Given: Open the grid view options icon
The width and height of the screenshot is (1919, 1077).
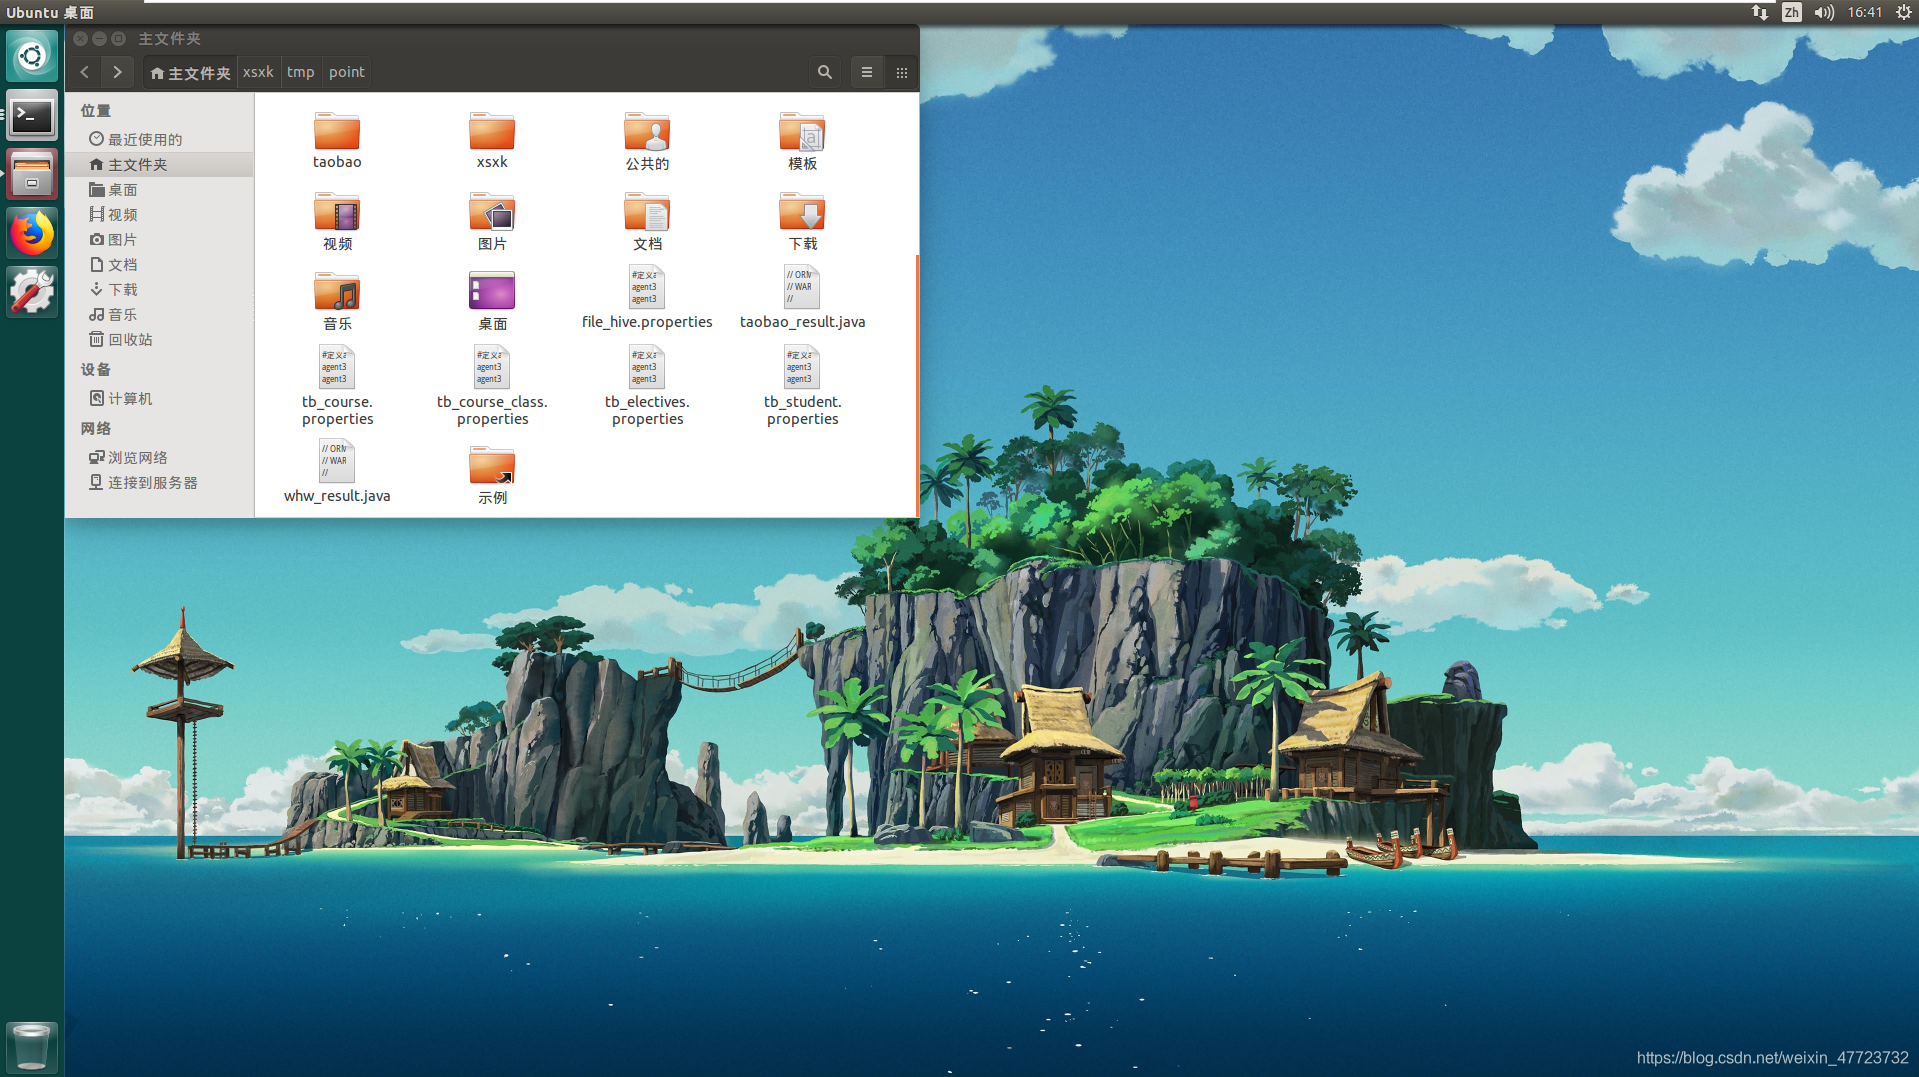Looking at the screenshot, I should click(x=902, y=72).
